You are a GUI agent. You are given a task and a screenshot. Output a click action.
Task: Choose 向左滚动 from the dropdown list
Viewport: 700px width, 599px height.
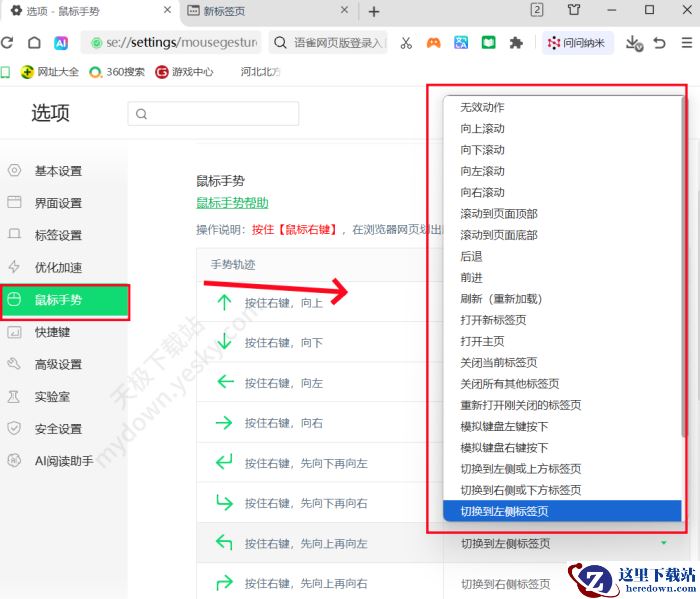click(562, 171)
